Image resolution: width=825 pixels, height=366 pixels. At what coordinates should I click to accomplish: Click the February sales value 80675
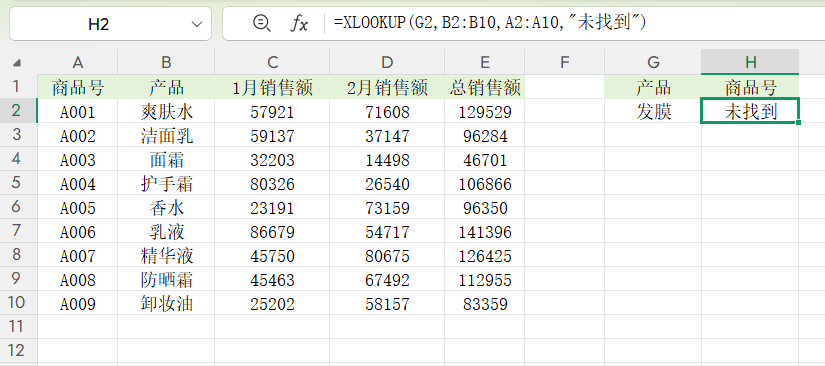pos(387,256)
